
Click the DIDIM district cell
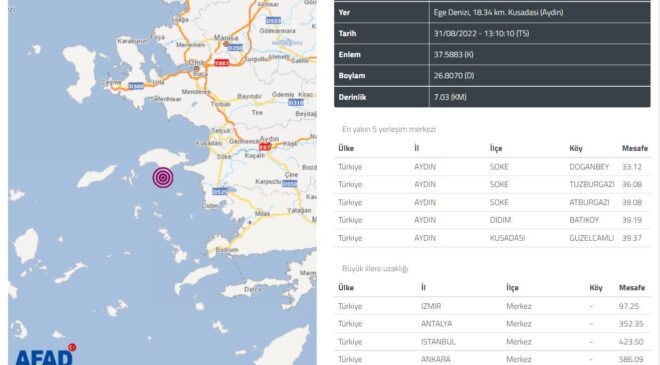point(500,220)
